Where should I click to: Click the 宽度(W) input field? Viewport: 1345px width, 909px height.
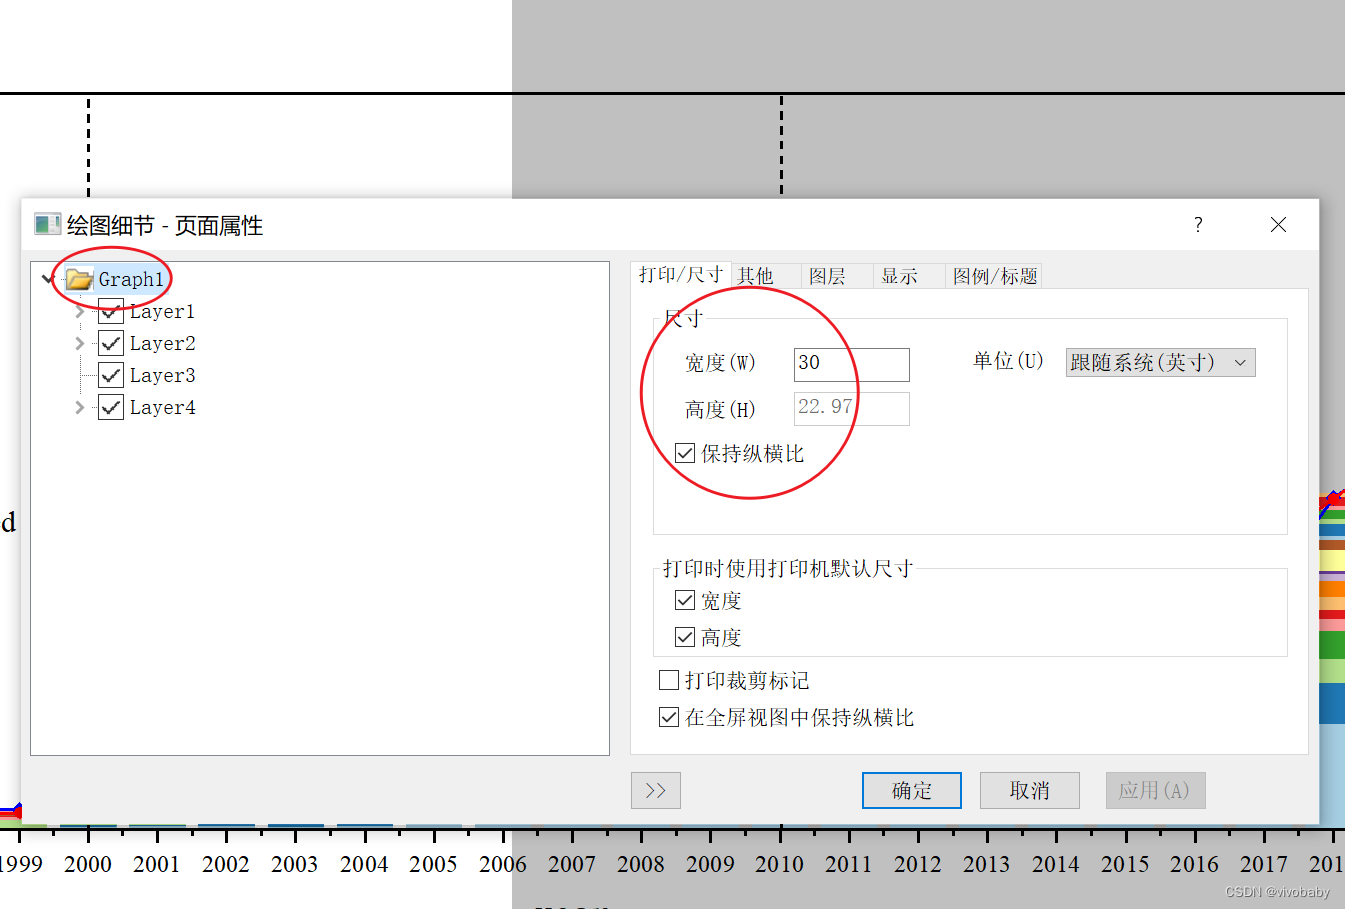[x=850, y=364]
